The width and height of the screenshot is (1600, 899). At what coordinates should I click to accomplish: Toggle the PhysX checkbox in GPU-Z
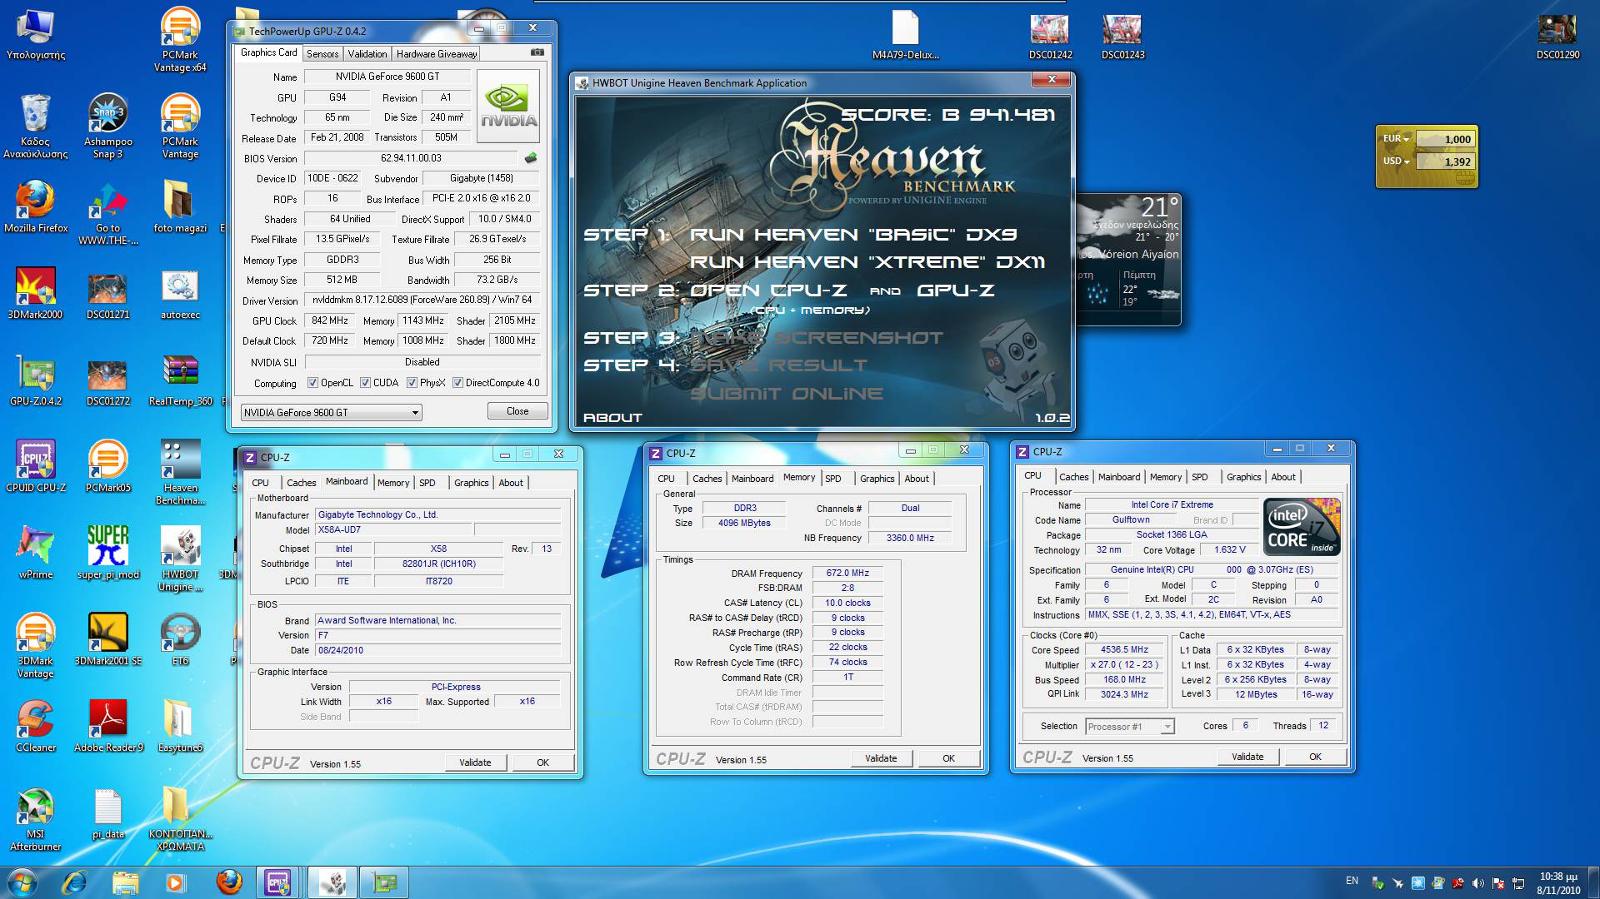click(x=412, y=383)
